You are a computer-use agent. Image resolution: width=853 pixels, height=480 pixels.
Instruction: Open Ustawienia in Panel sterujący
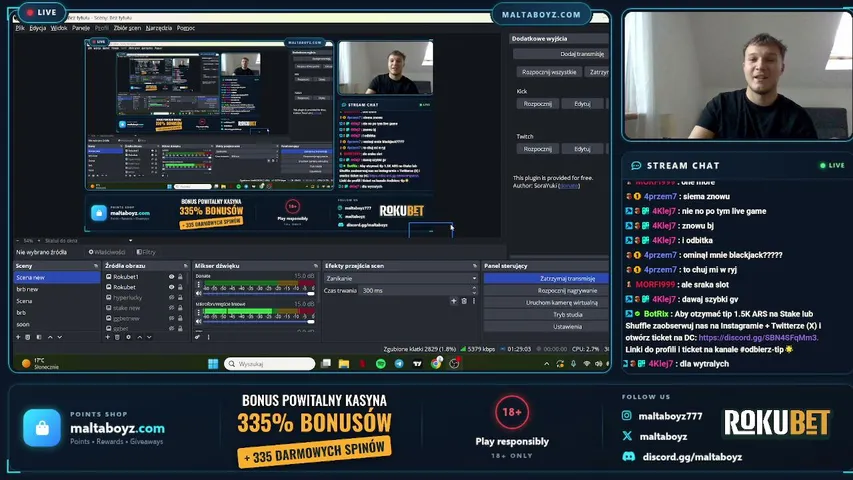click(x=546, y=327)
